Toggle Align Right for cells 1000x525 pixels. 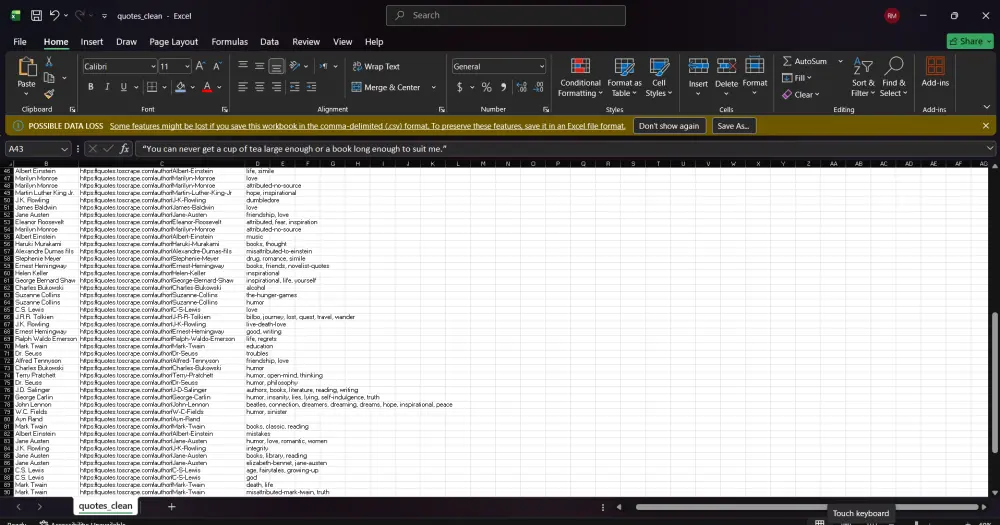point(276,87)
